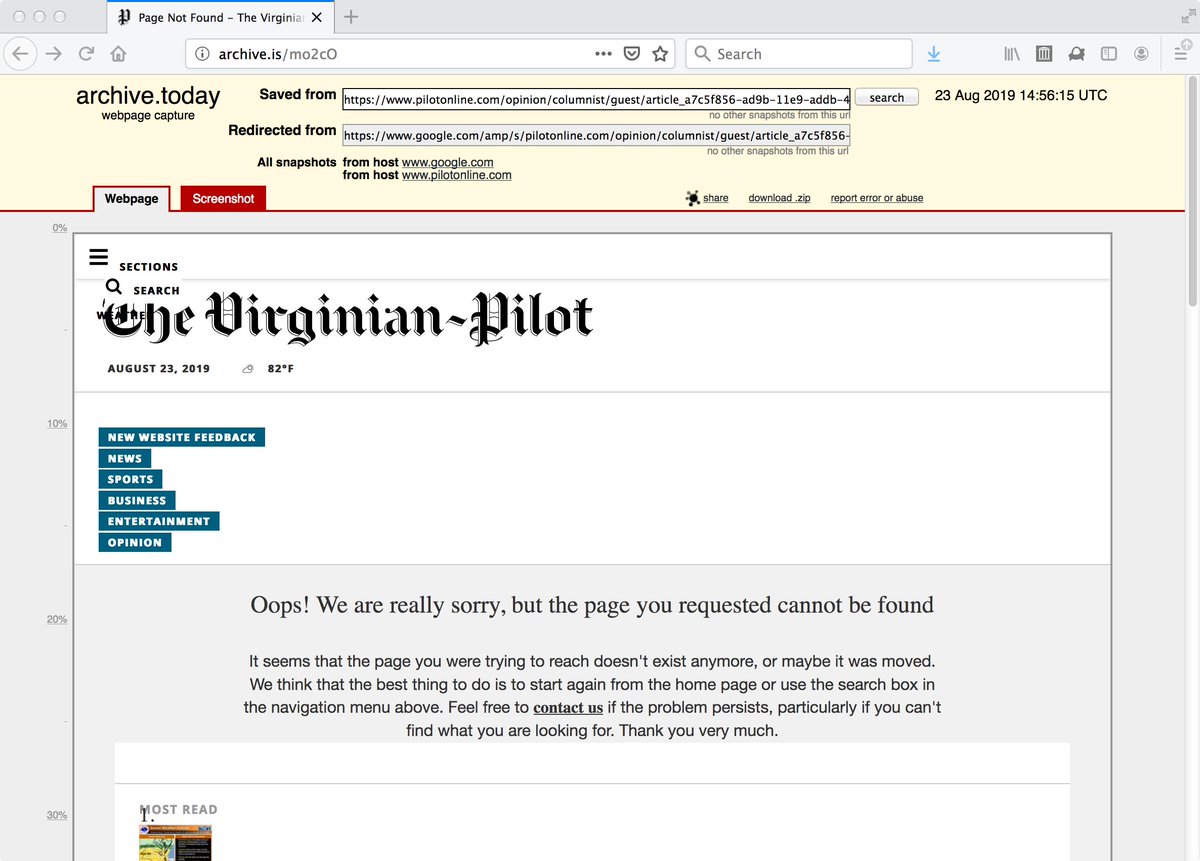Viewport: 1200px width, 861px height.
Task: Open the Firefox account avatar icon
Action: pos(1141,54)
